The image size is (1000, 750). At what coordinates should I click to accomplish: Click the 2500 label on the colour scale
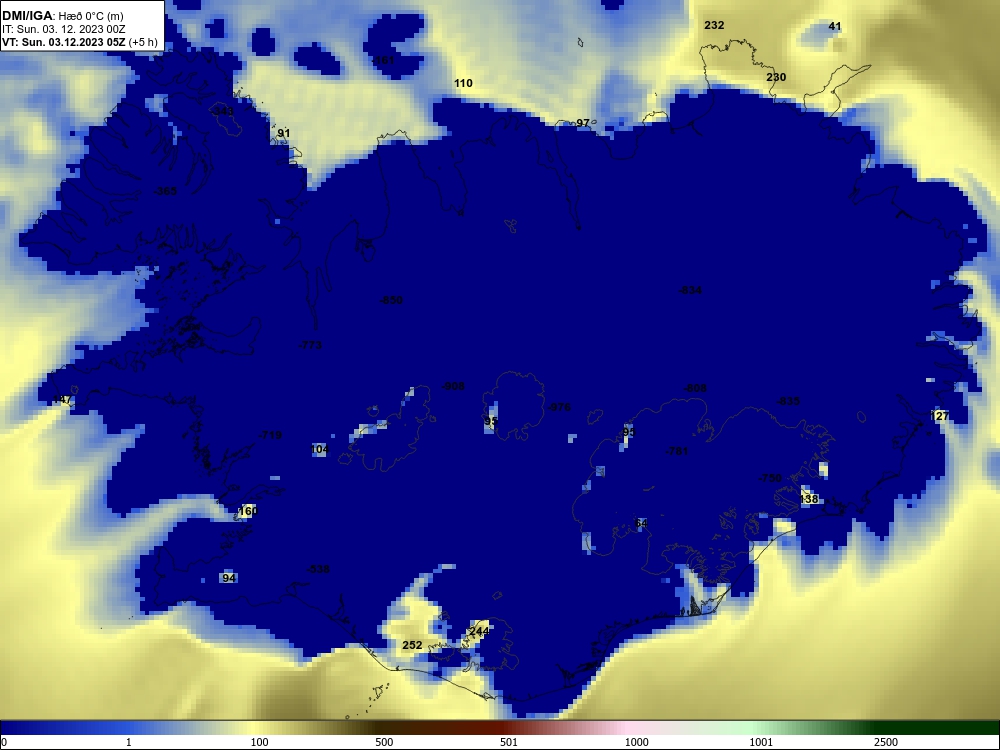tap(886, 742)
